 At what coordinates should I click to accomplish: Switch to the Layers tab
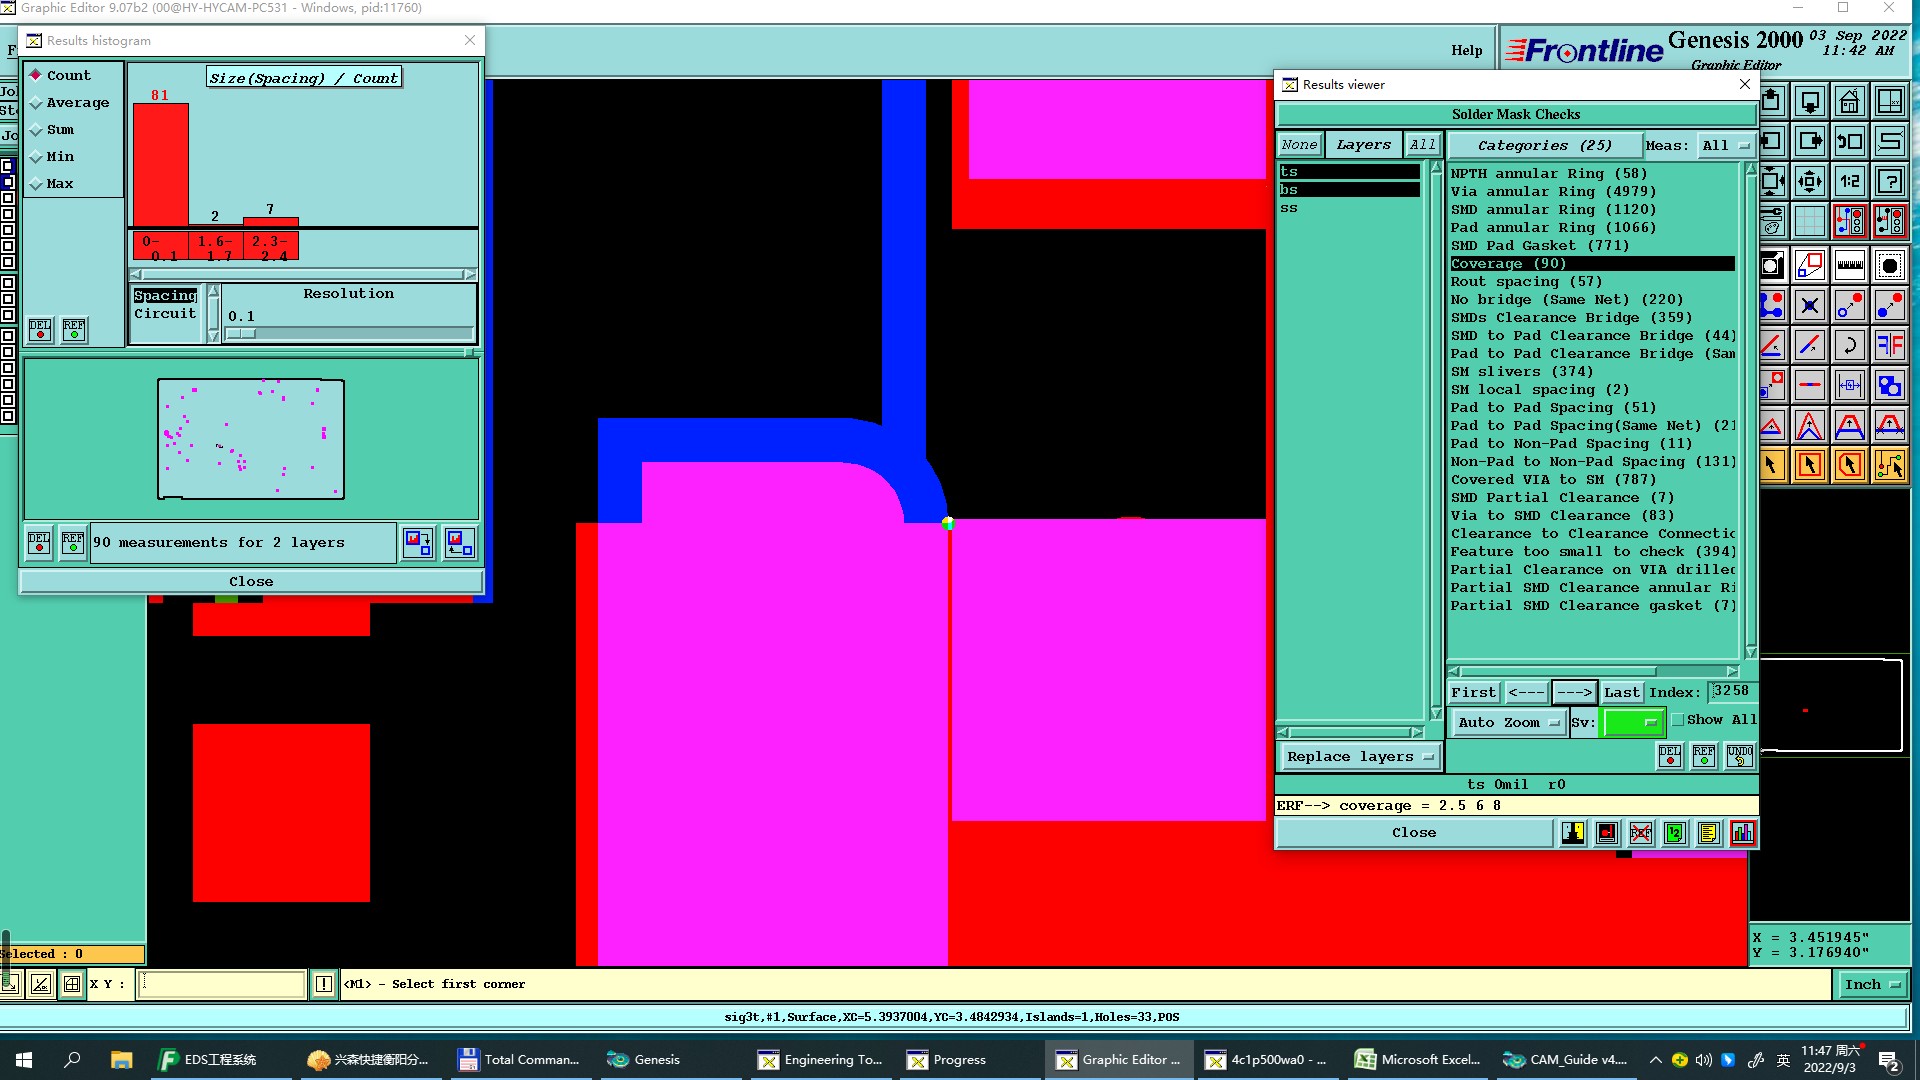click(1363, 145)
